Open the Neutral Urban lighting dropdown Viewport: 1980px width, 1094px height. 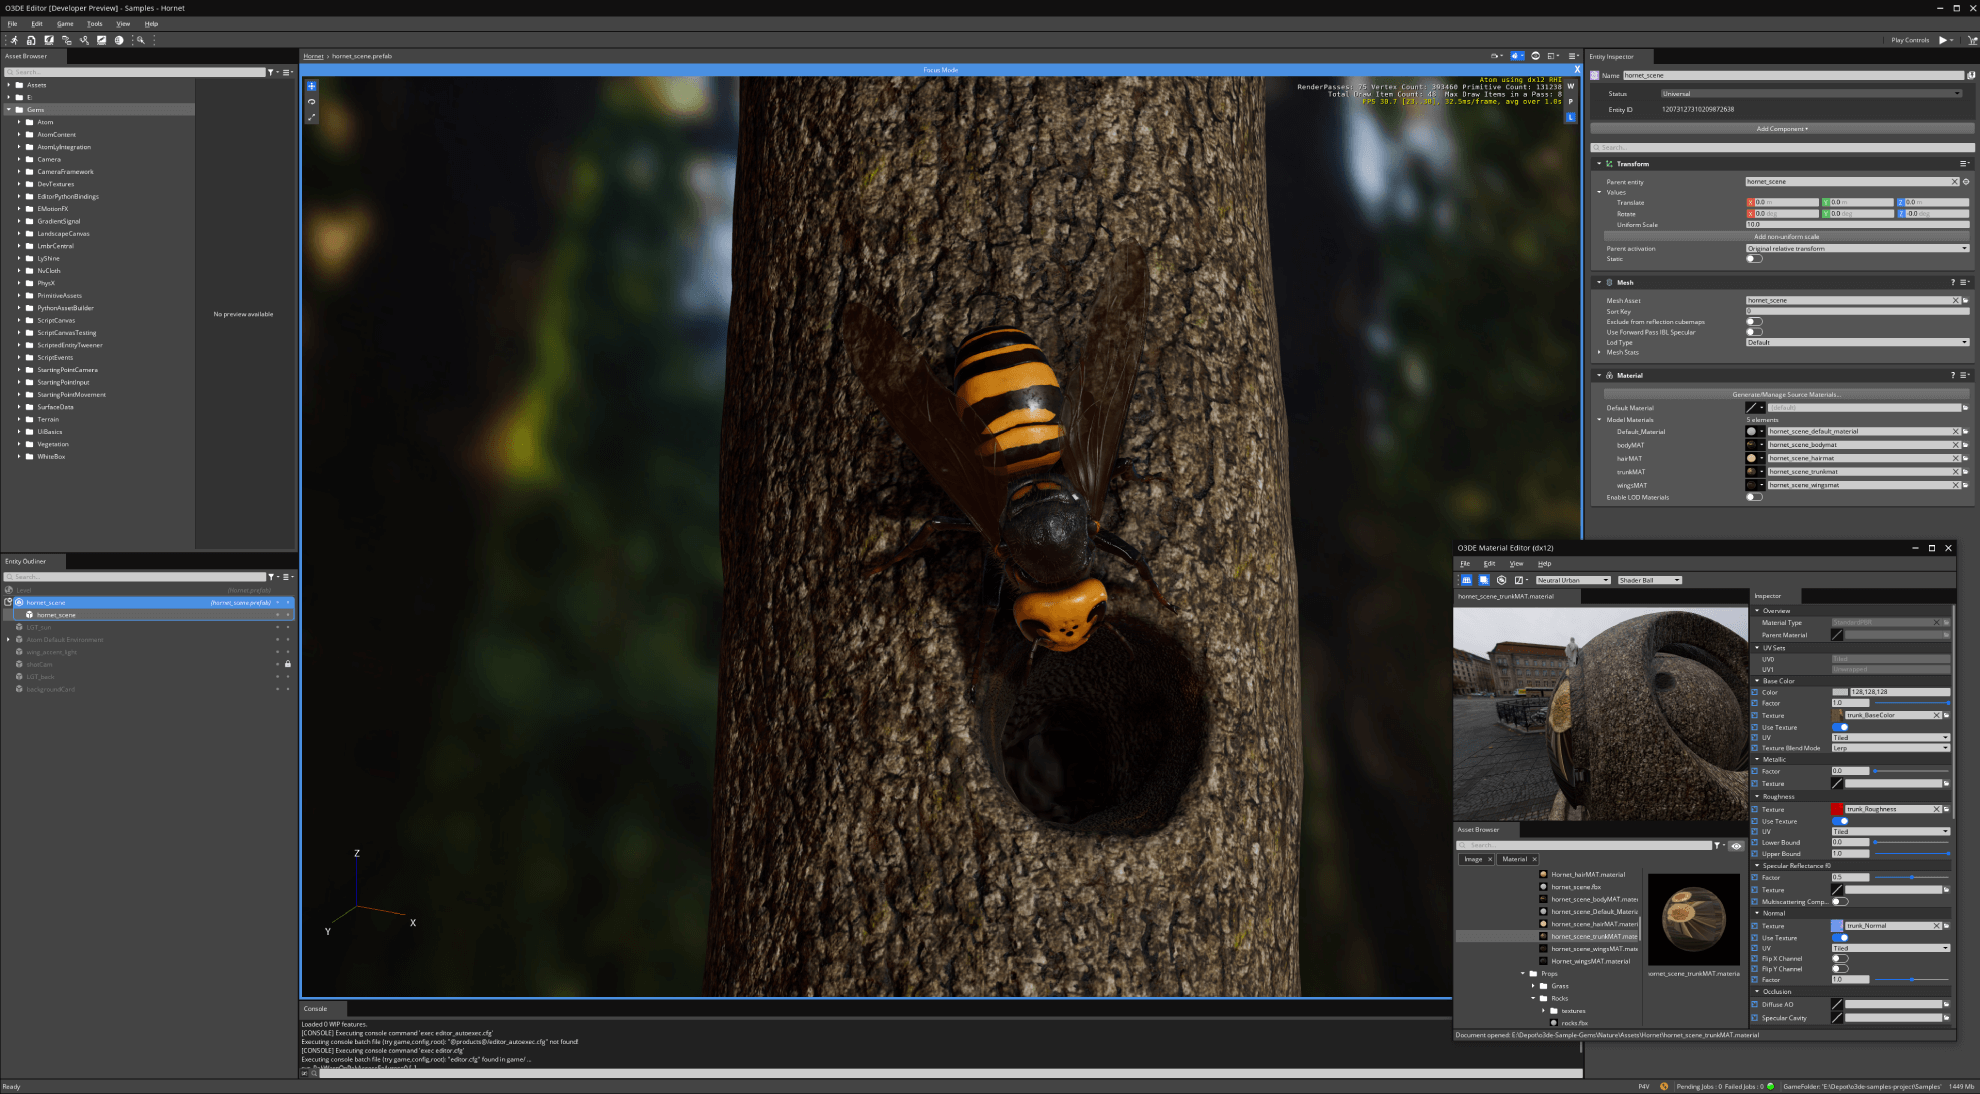(1572, 580)
